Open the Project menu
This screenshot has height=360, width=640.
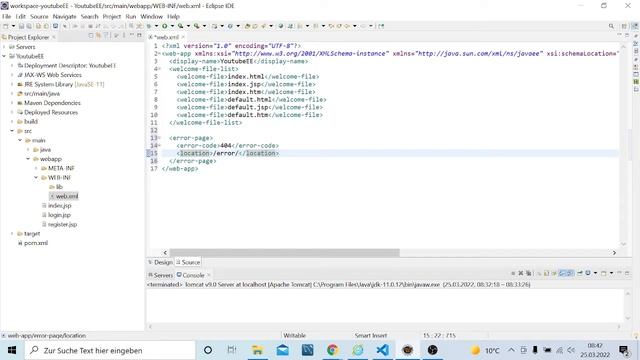tap(111, 16)
